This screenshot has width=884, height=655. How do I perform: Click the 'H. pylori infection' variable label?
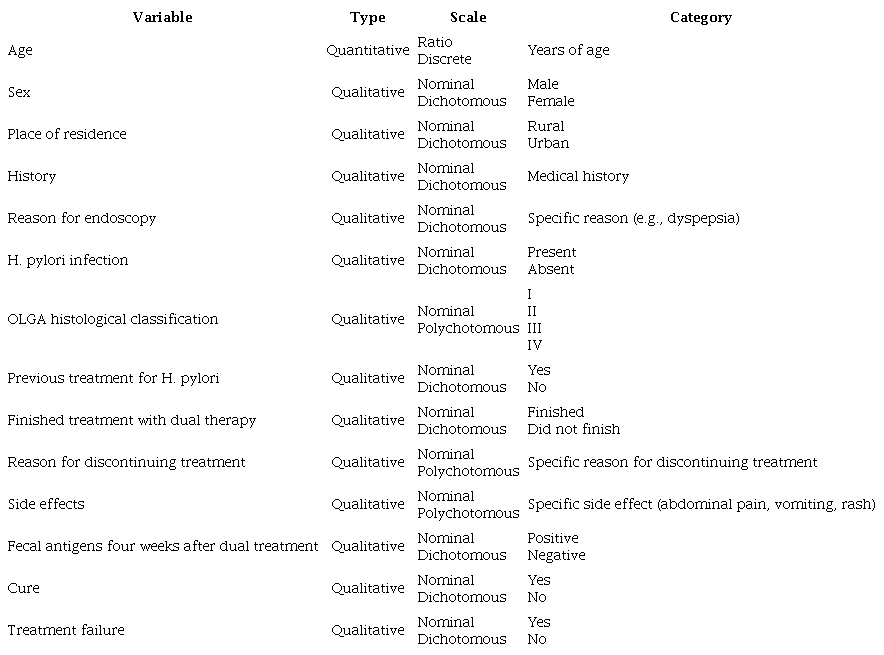coord(68,260)
